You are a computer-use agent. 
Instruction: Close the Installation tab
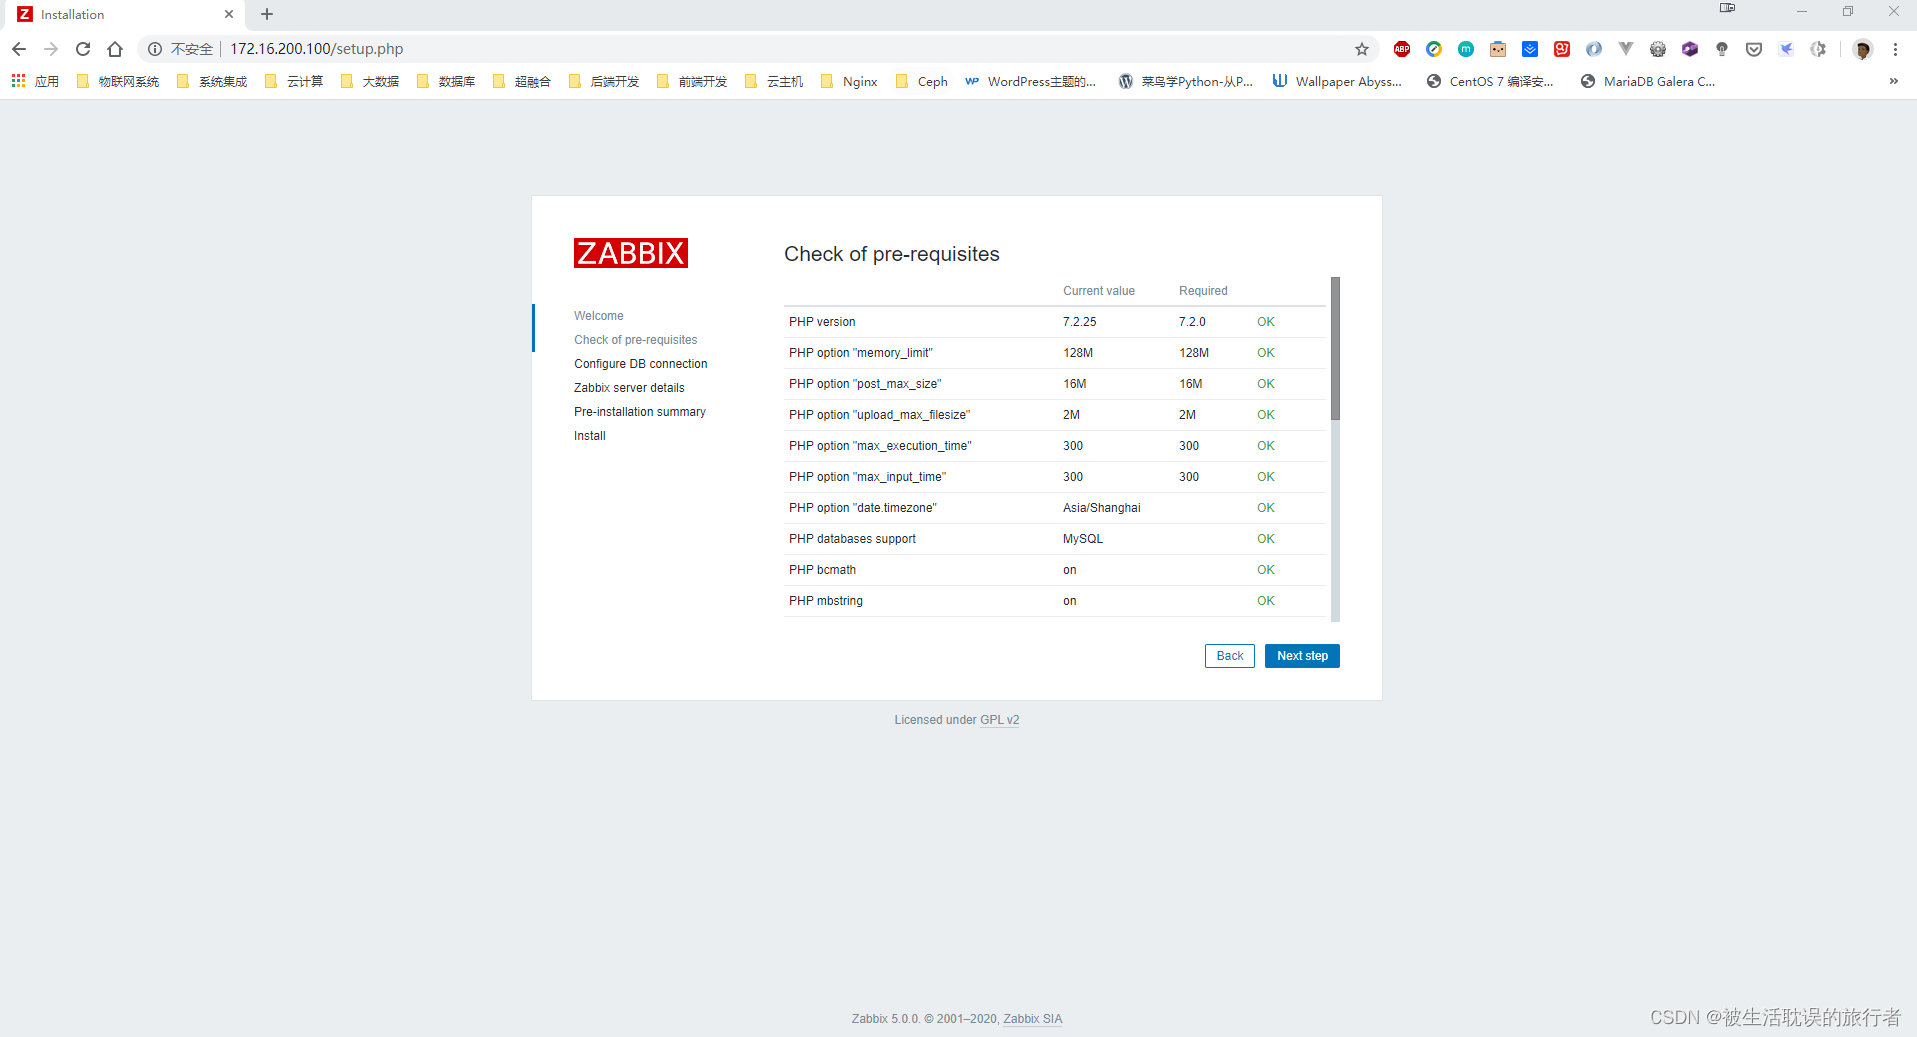click(x=229, y=14)
